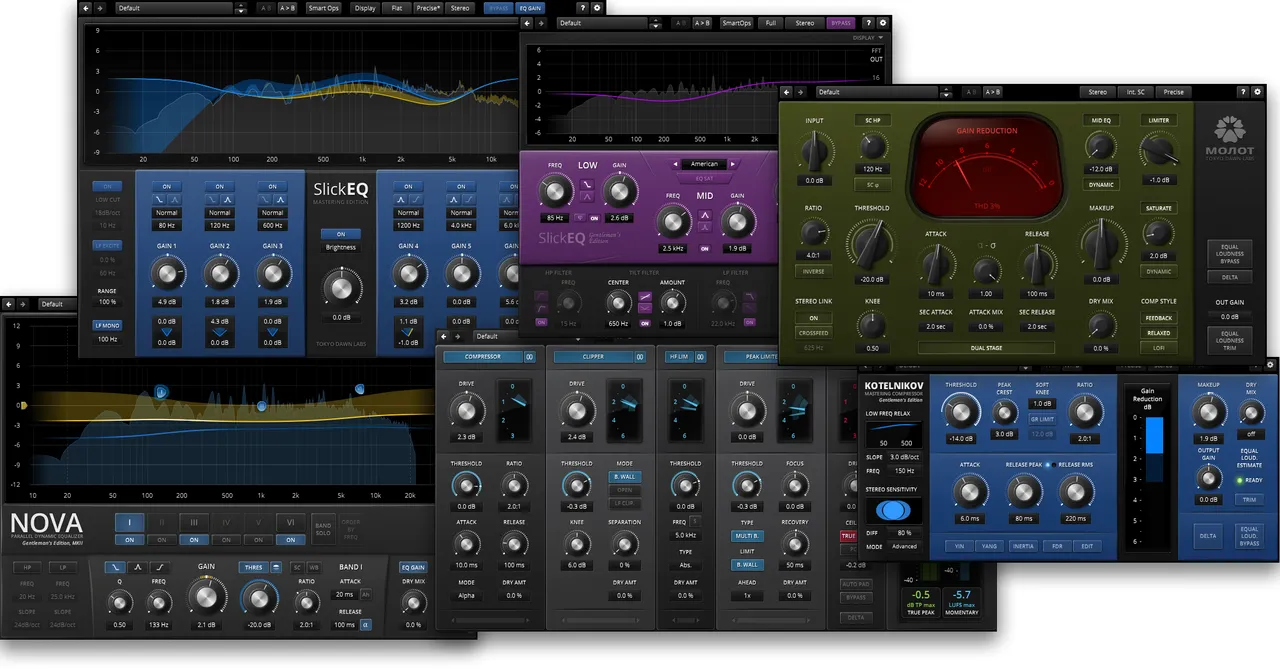Click the alpha release button in Nova
This screenshot has height=669, width=1280.
[x=365, y=625]
